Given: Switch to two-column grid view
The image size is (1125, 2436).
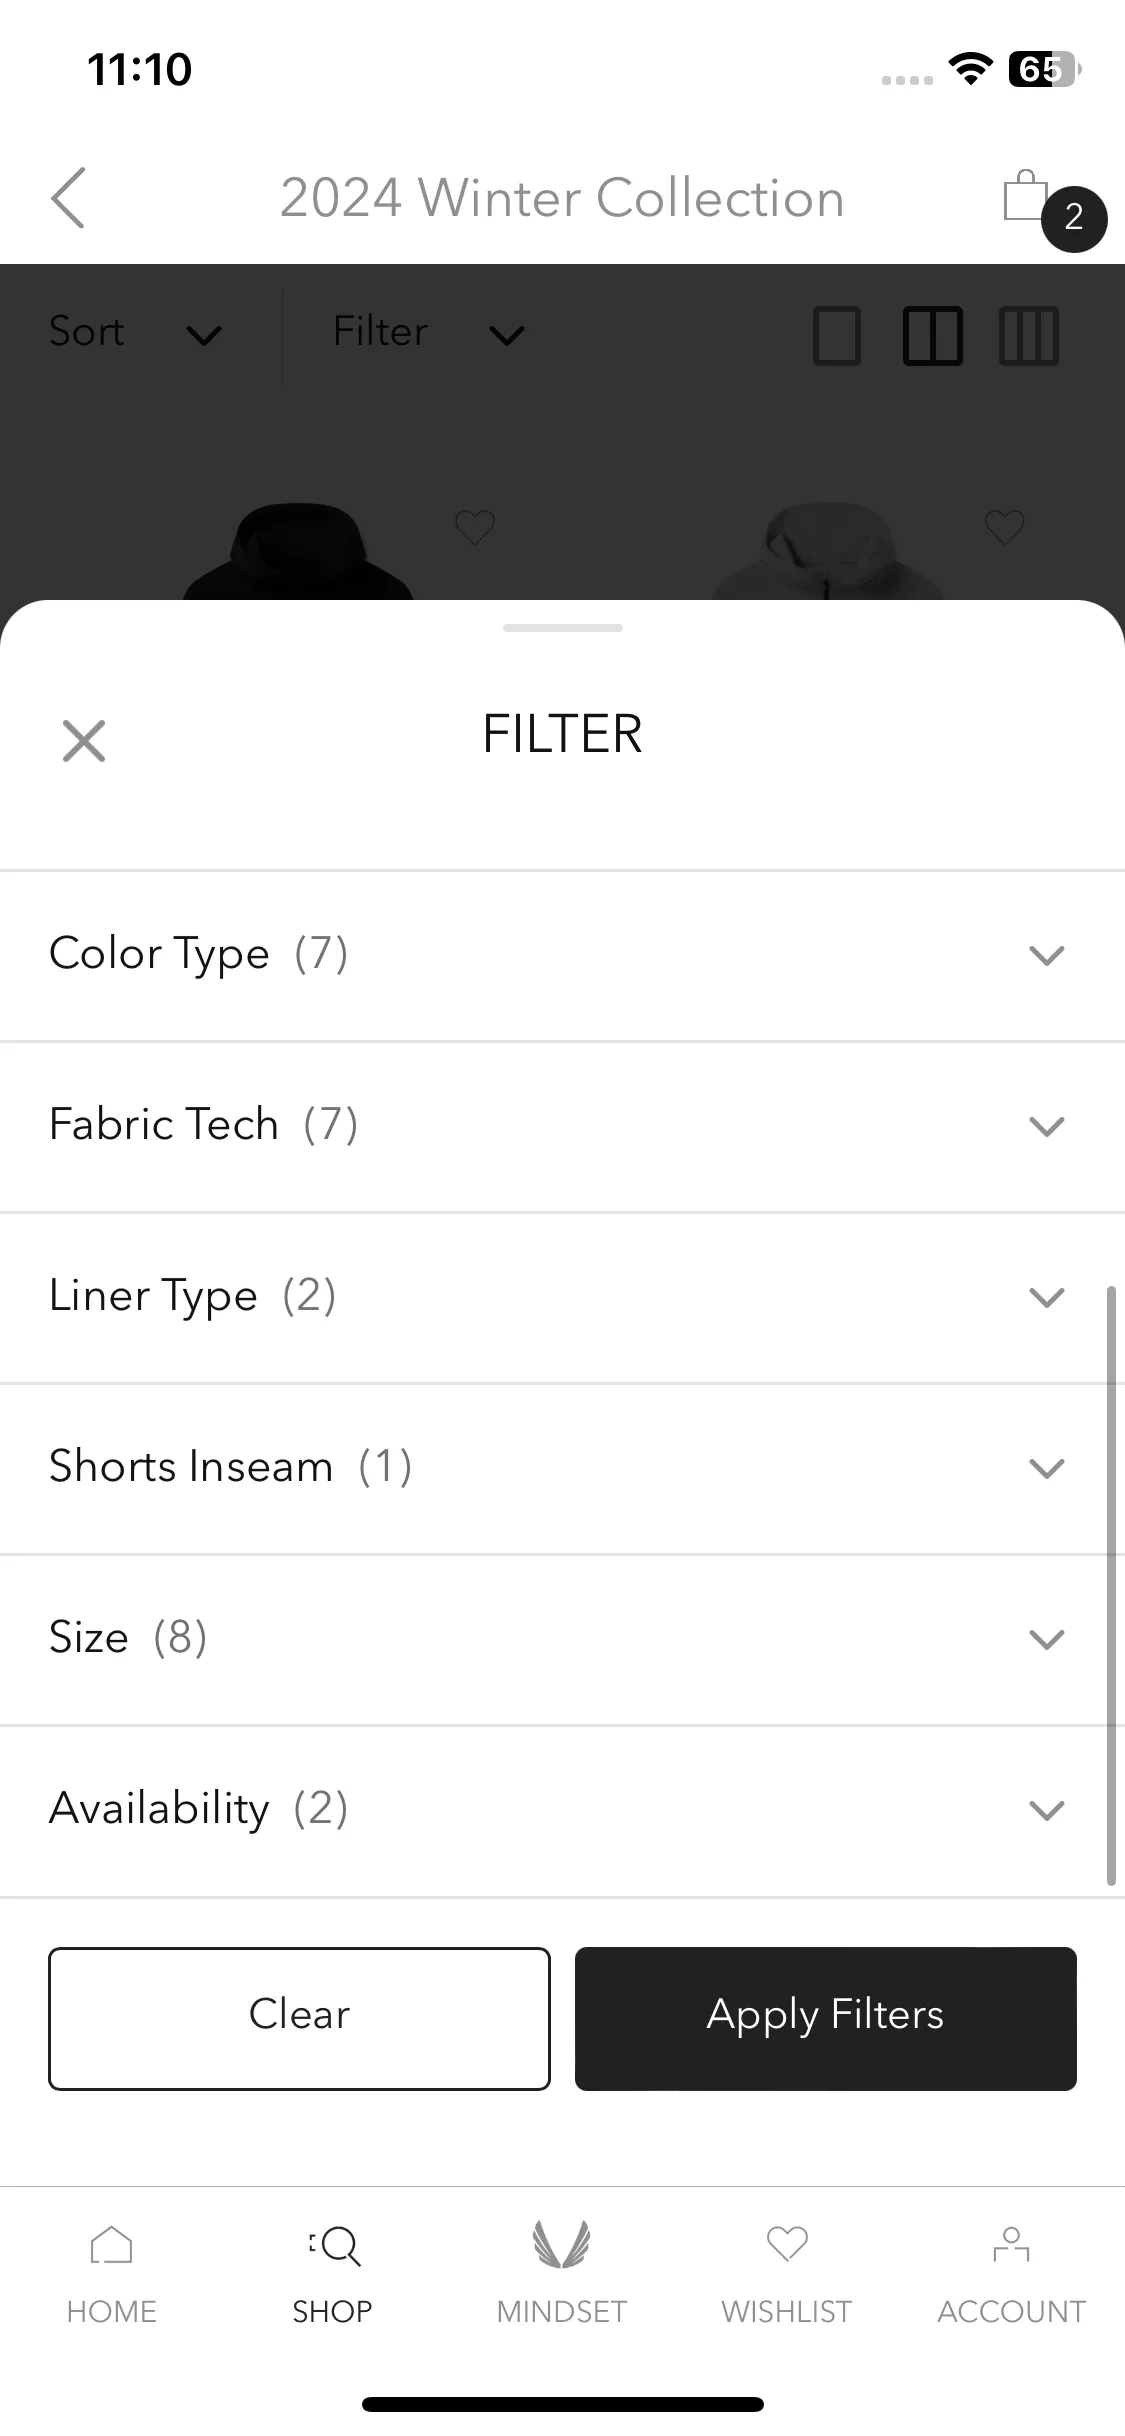Looking at the screenshot, I should (932, 335).
